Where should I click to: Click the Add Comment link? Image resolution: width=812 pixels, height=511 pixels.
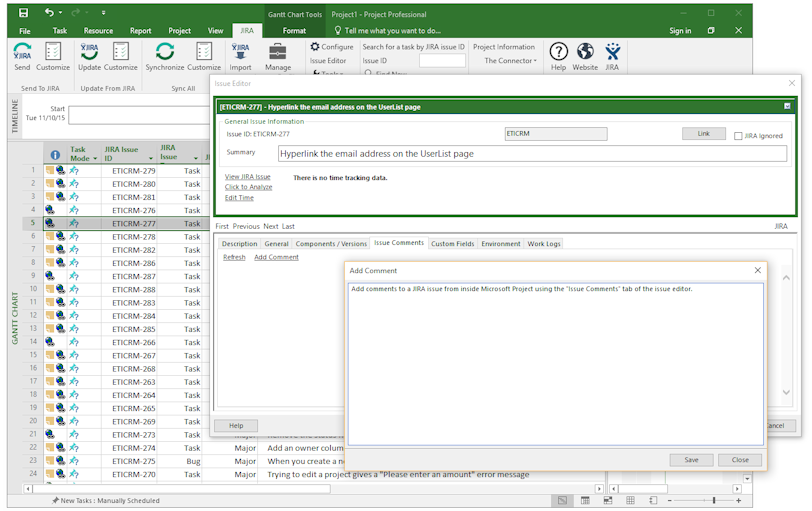coord(276,257)
